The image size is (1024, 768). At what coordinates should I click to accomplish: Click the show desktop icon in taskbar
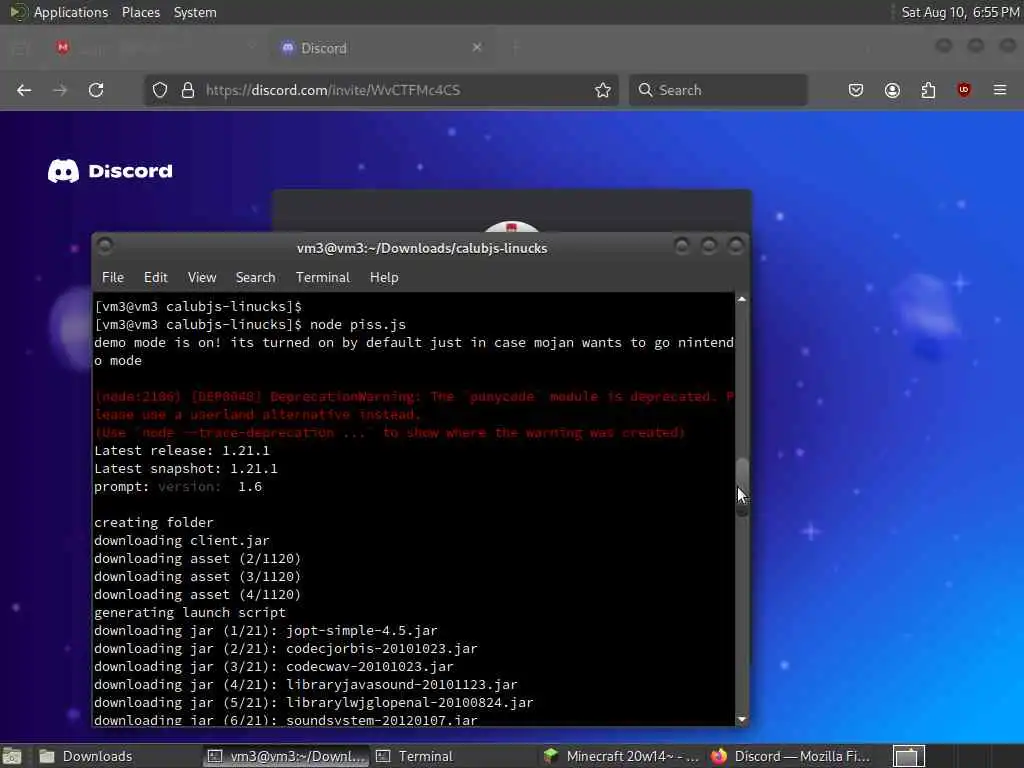pos(12,756)
